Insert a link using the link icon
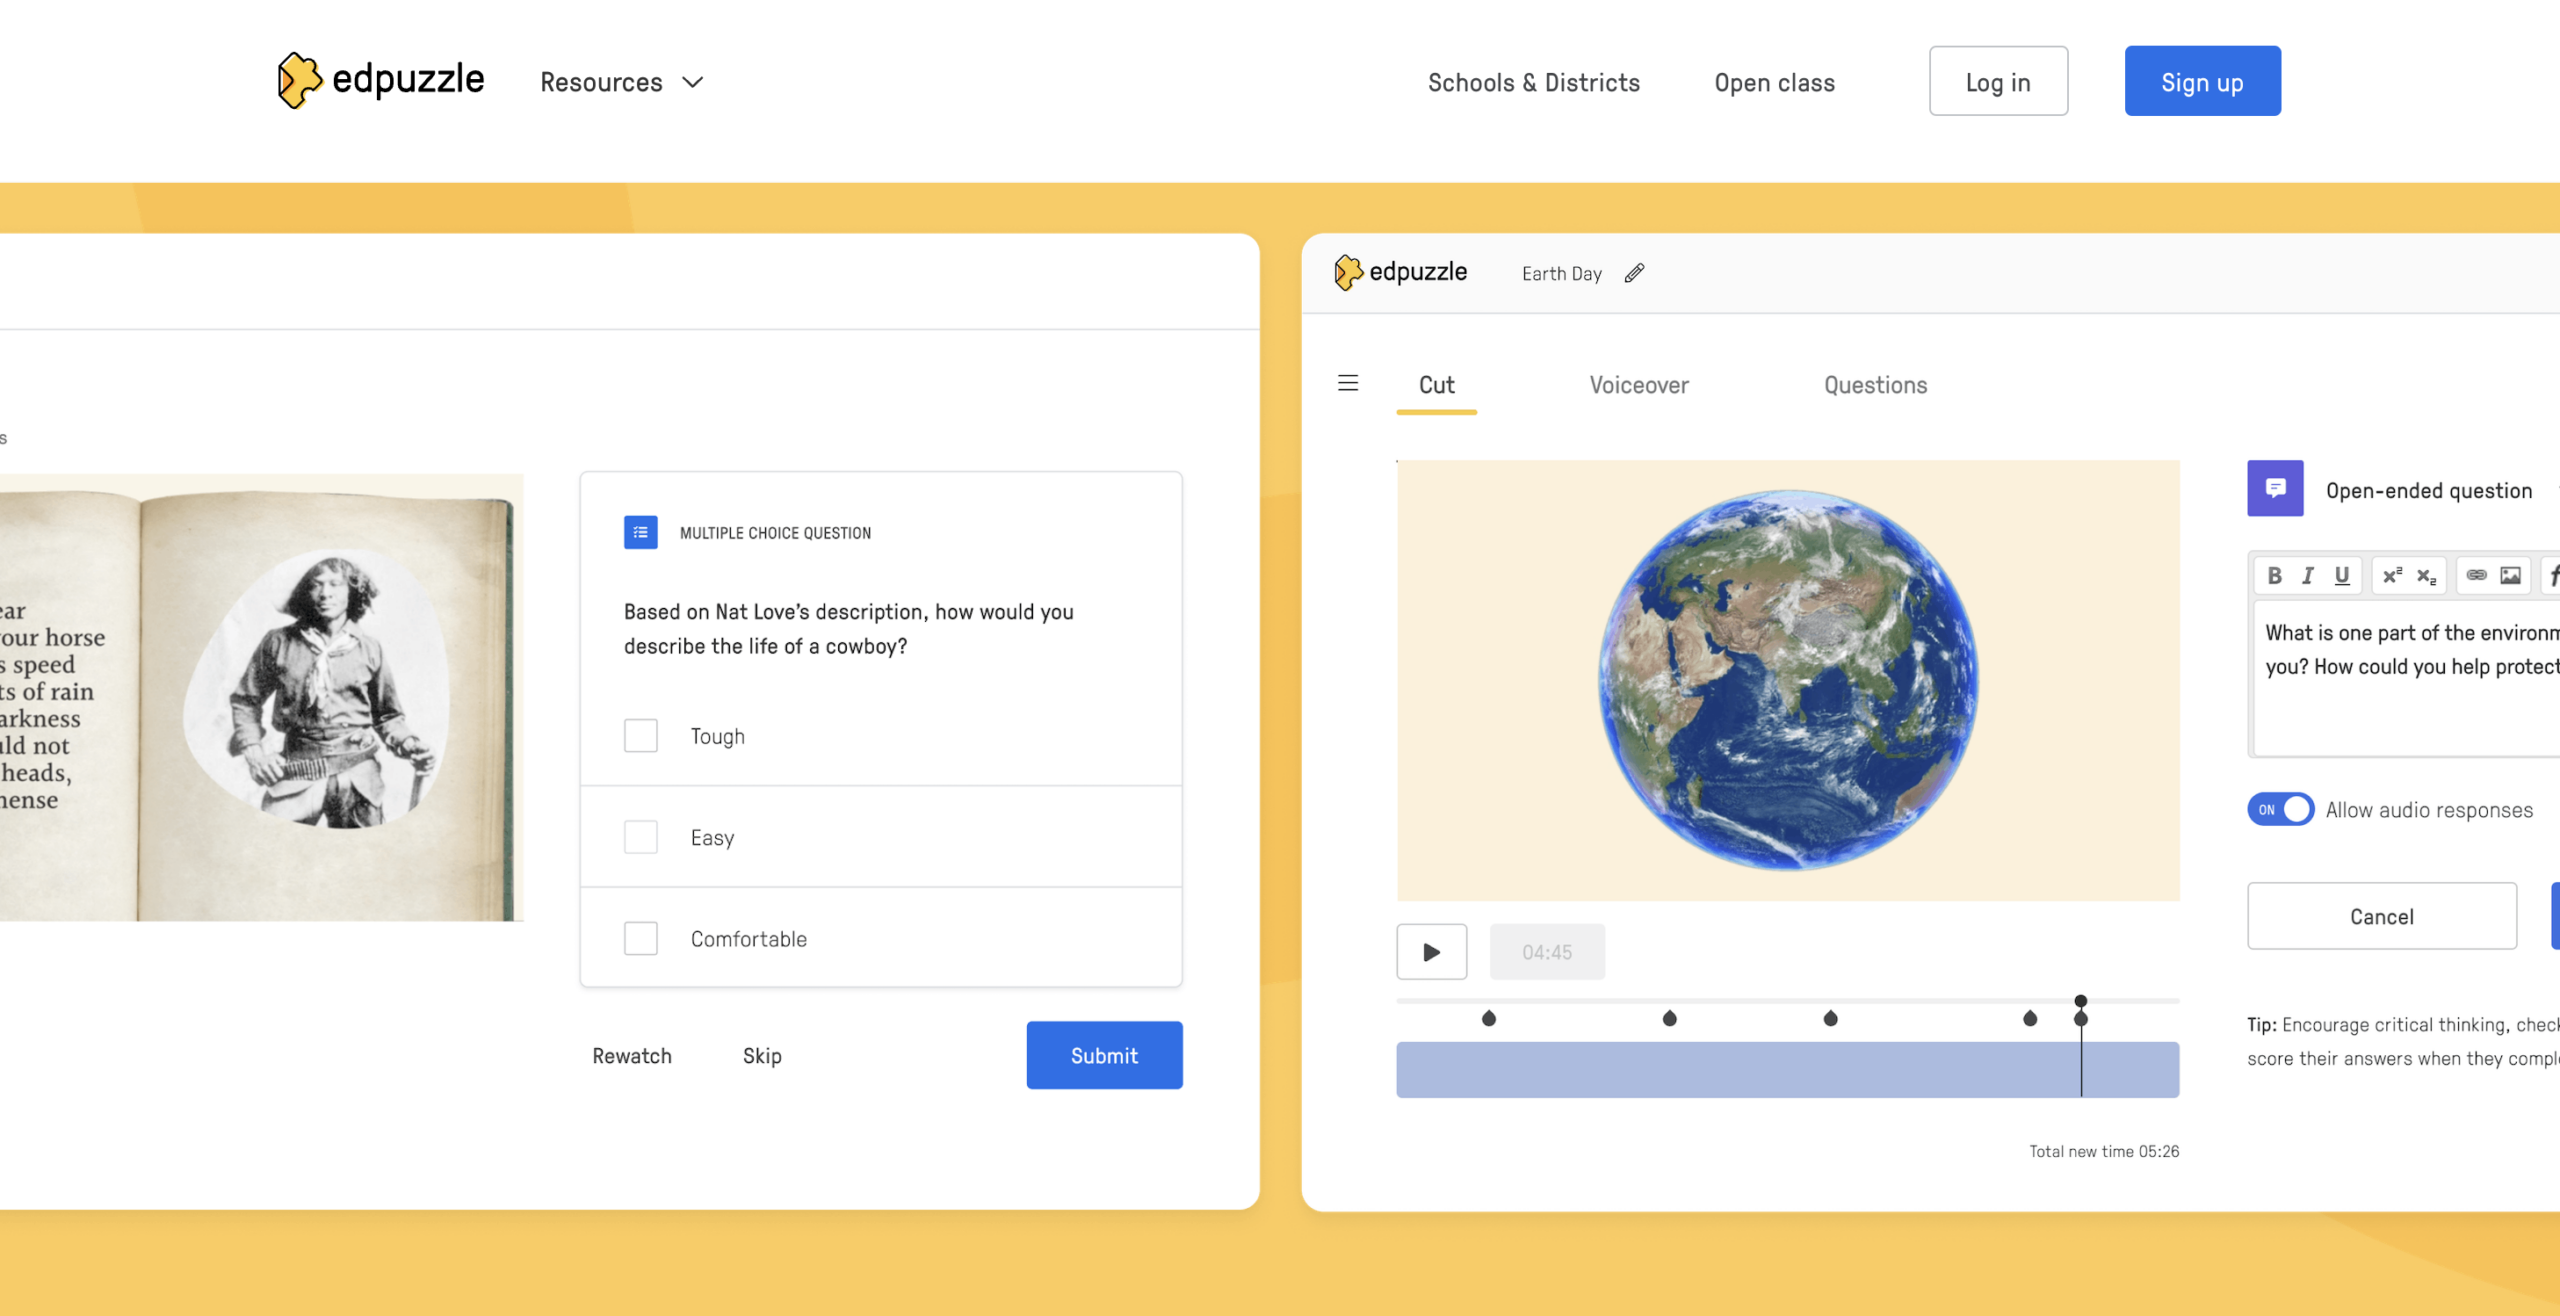This screenshot has width=2560, height=1316. pyautogui.click(x=2477, y=575)
